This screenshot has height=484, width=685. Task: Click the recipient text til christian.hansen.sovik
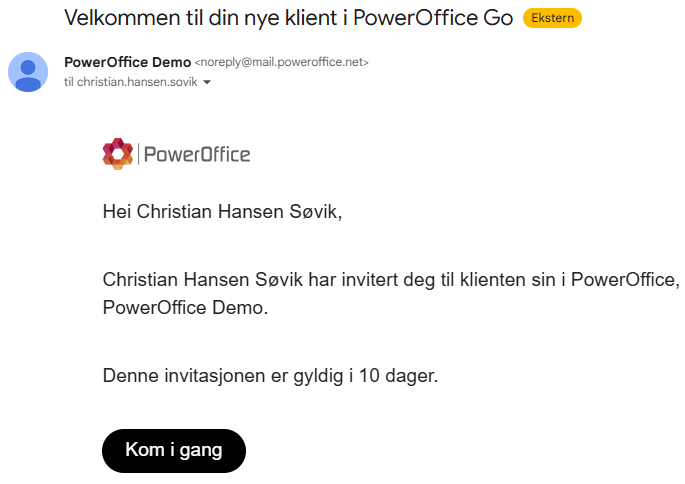(x=131, y=82)
